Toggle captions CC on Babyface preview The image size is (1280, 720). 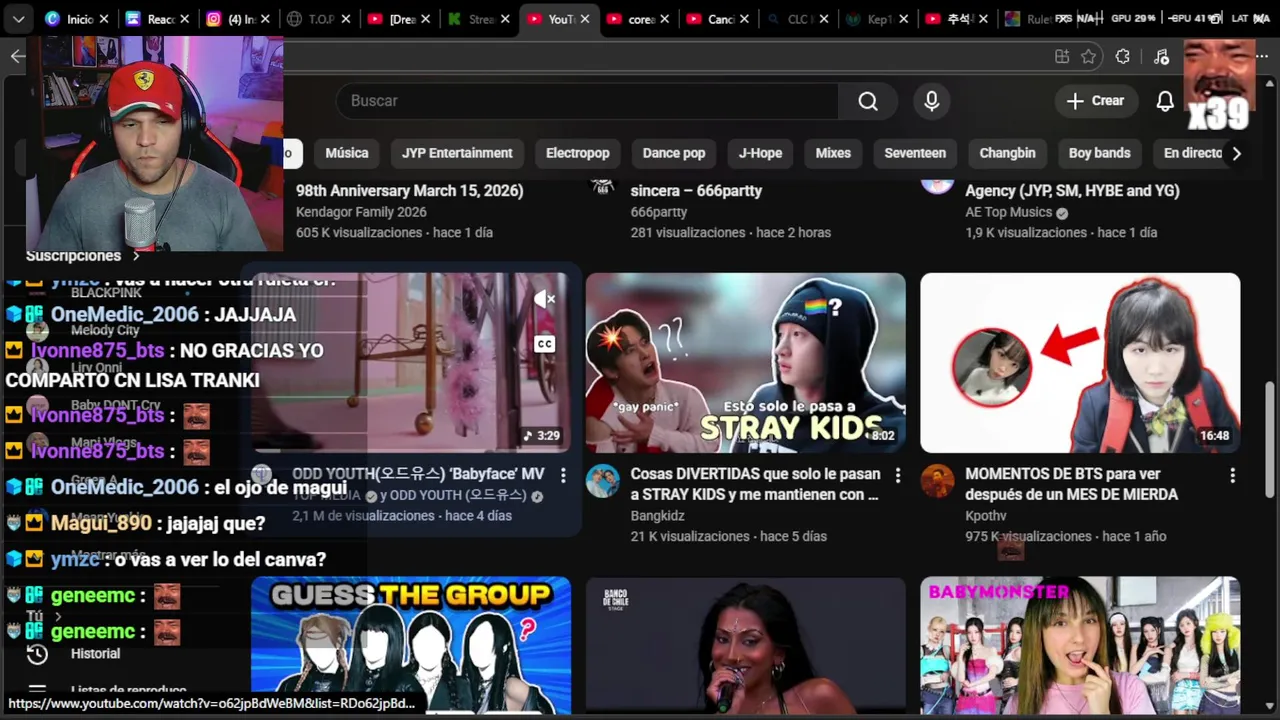544,344
